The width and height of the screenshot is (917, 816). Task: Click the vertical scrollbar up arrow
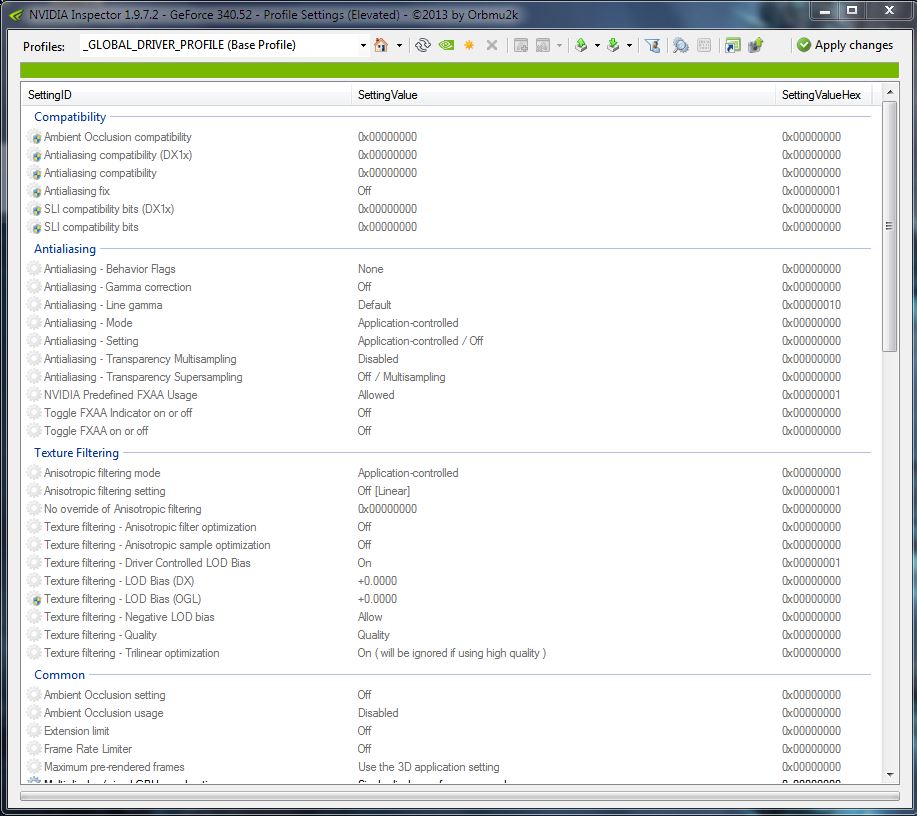click(890, 92)
